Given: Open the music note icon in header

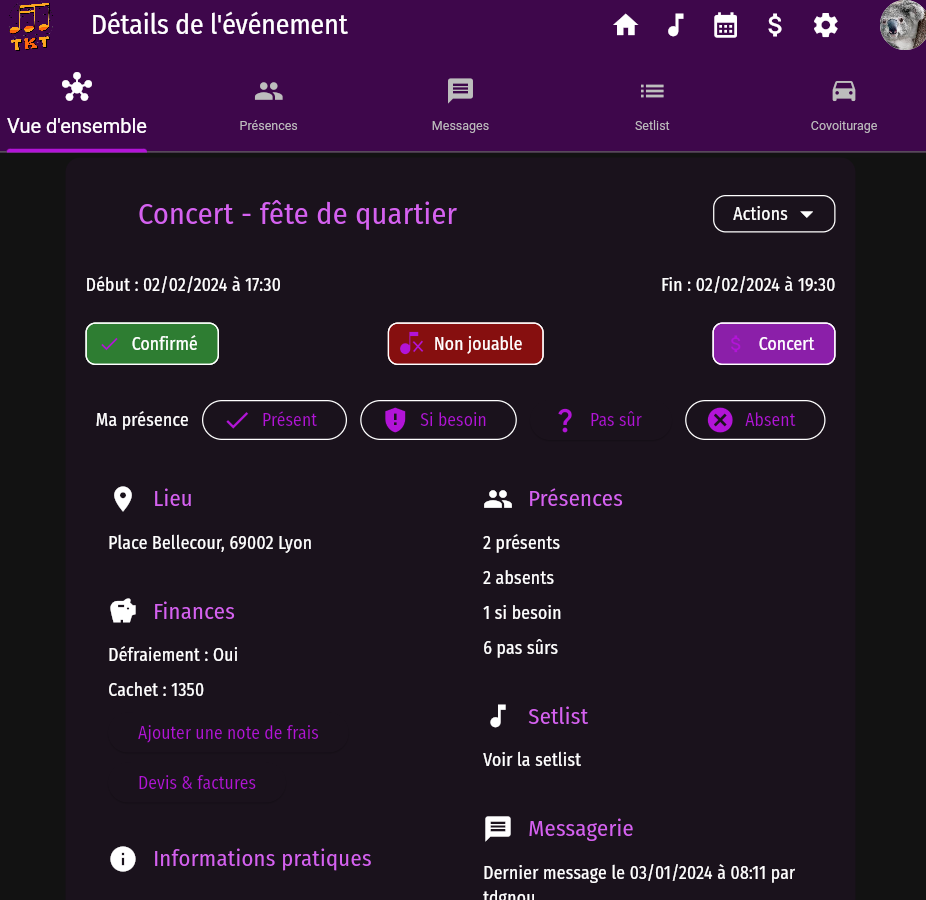Looking at the screenshot, I should [x=676, y=26].
